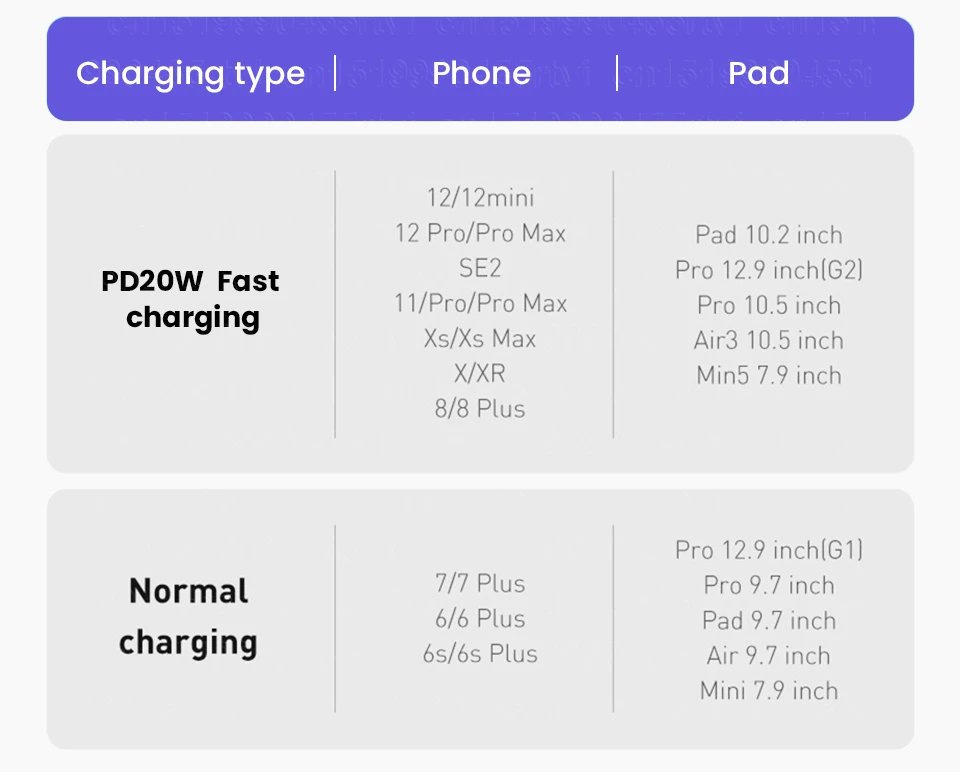Select the Pad column header

[759, 73]
